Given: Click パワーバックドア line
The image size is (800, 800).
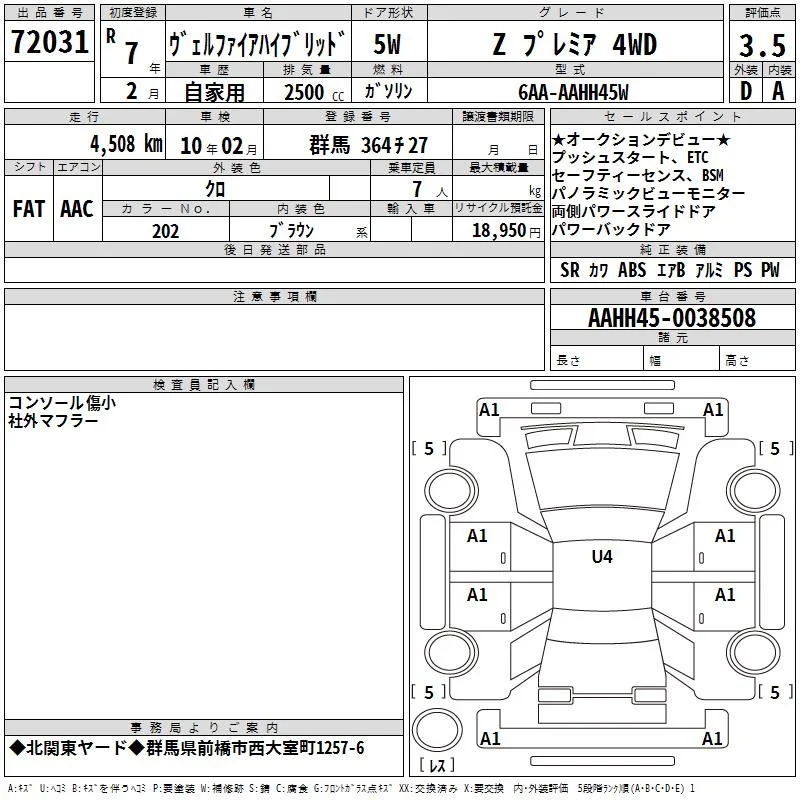Looking at the screenshot, I should pos(611,229).
